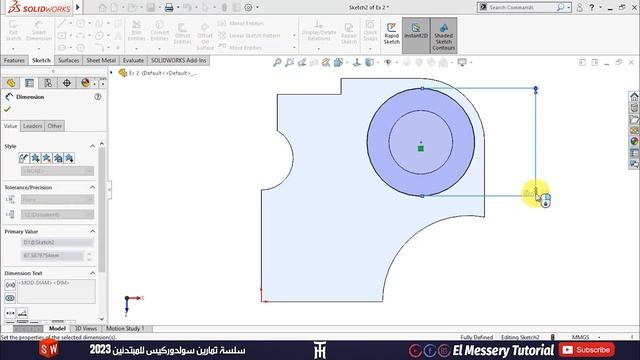
Task: Open the unit precision dropdown
Action: 57,215
